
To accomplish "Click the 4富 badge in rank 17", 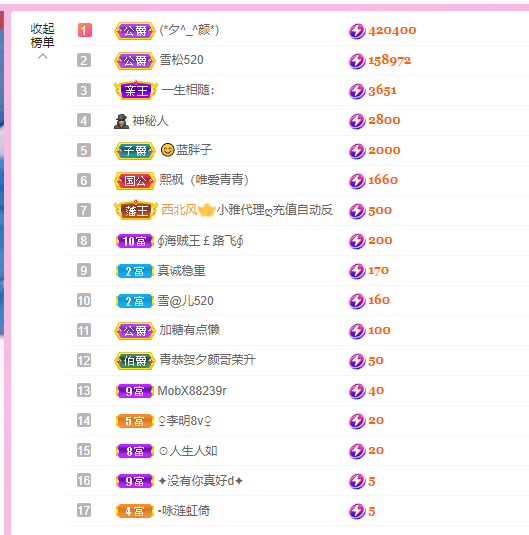I will tap(134, 511).
